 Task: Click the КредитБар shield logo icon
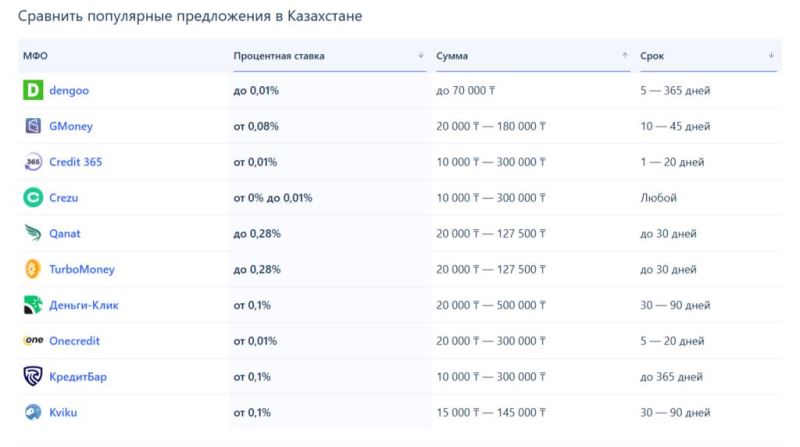[33, 377]
